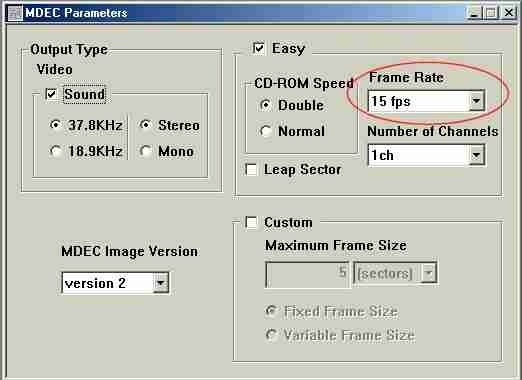The width and height of the screenshot is (522, 380).
Task: Maximize the MDEC Parameters window
Action: click(x=491, y=13)
